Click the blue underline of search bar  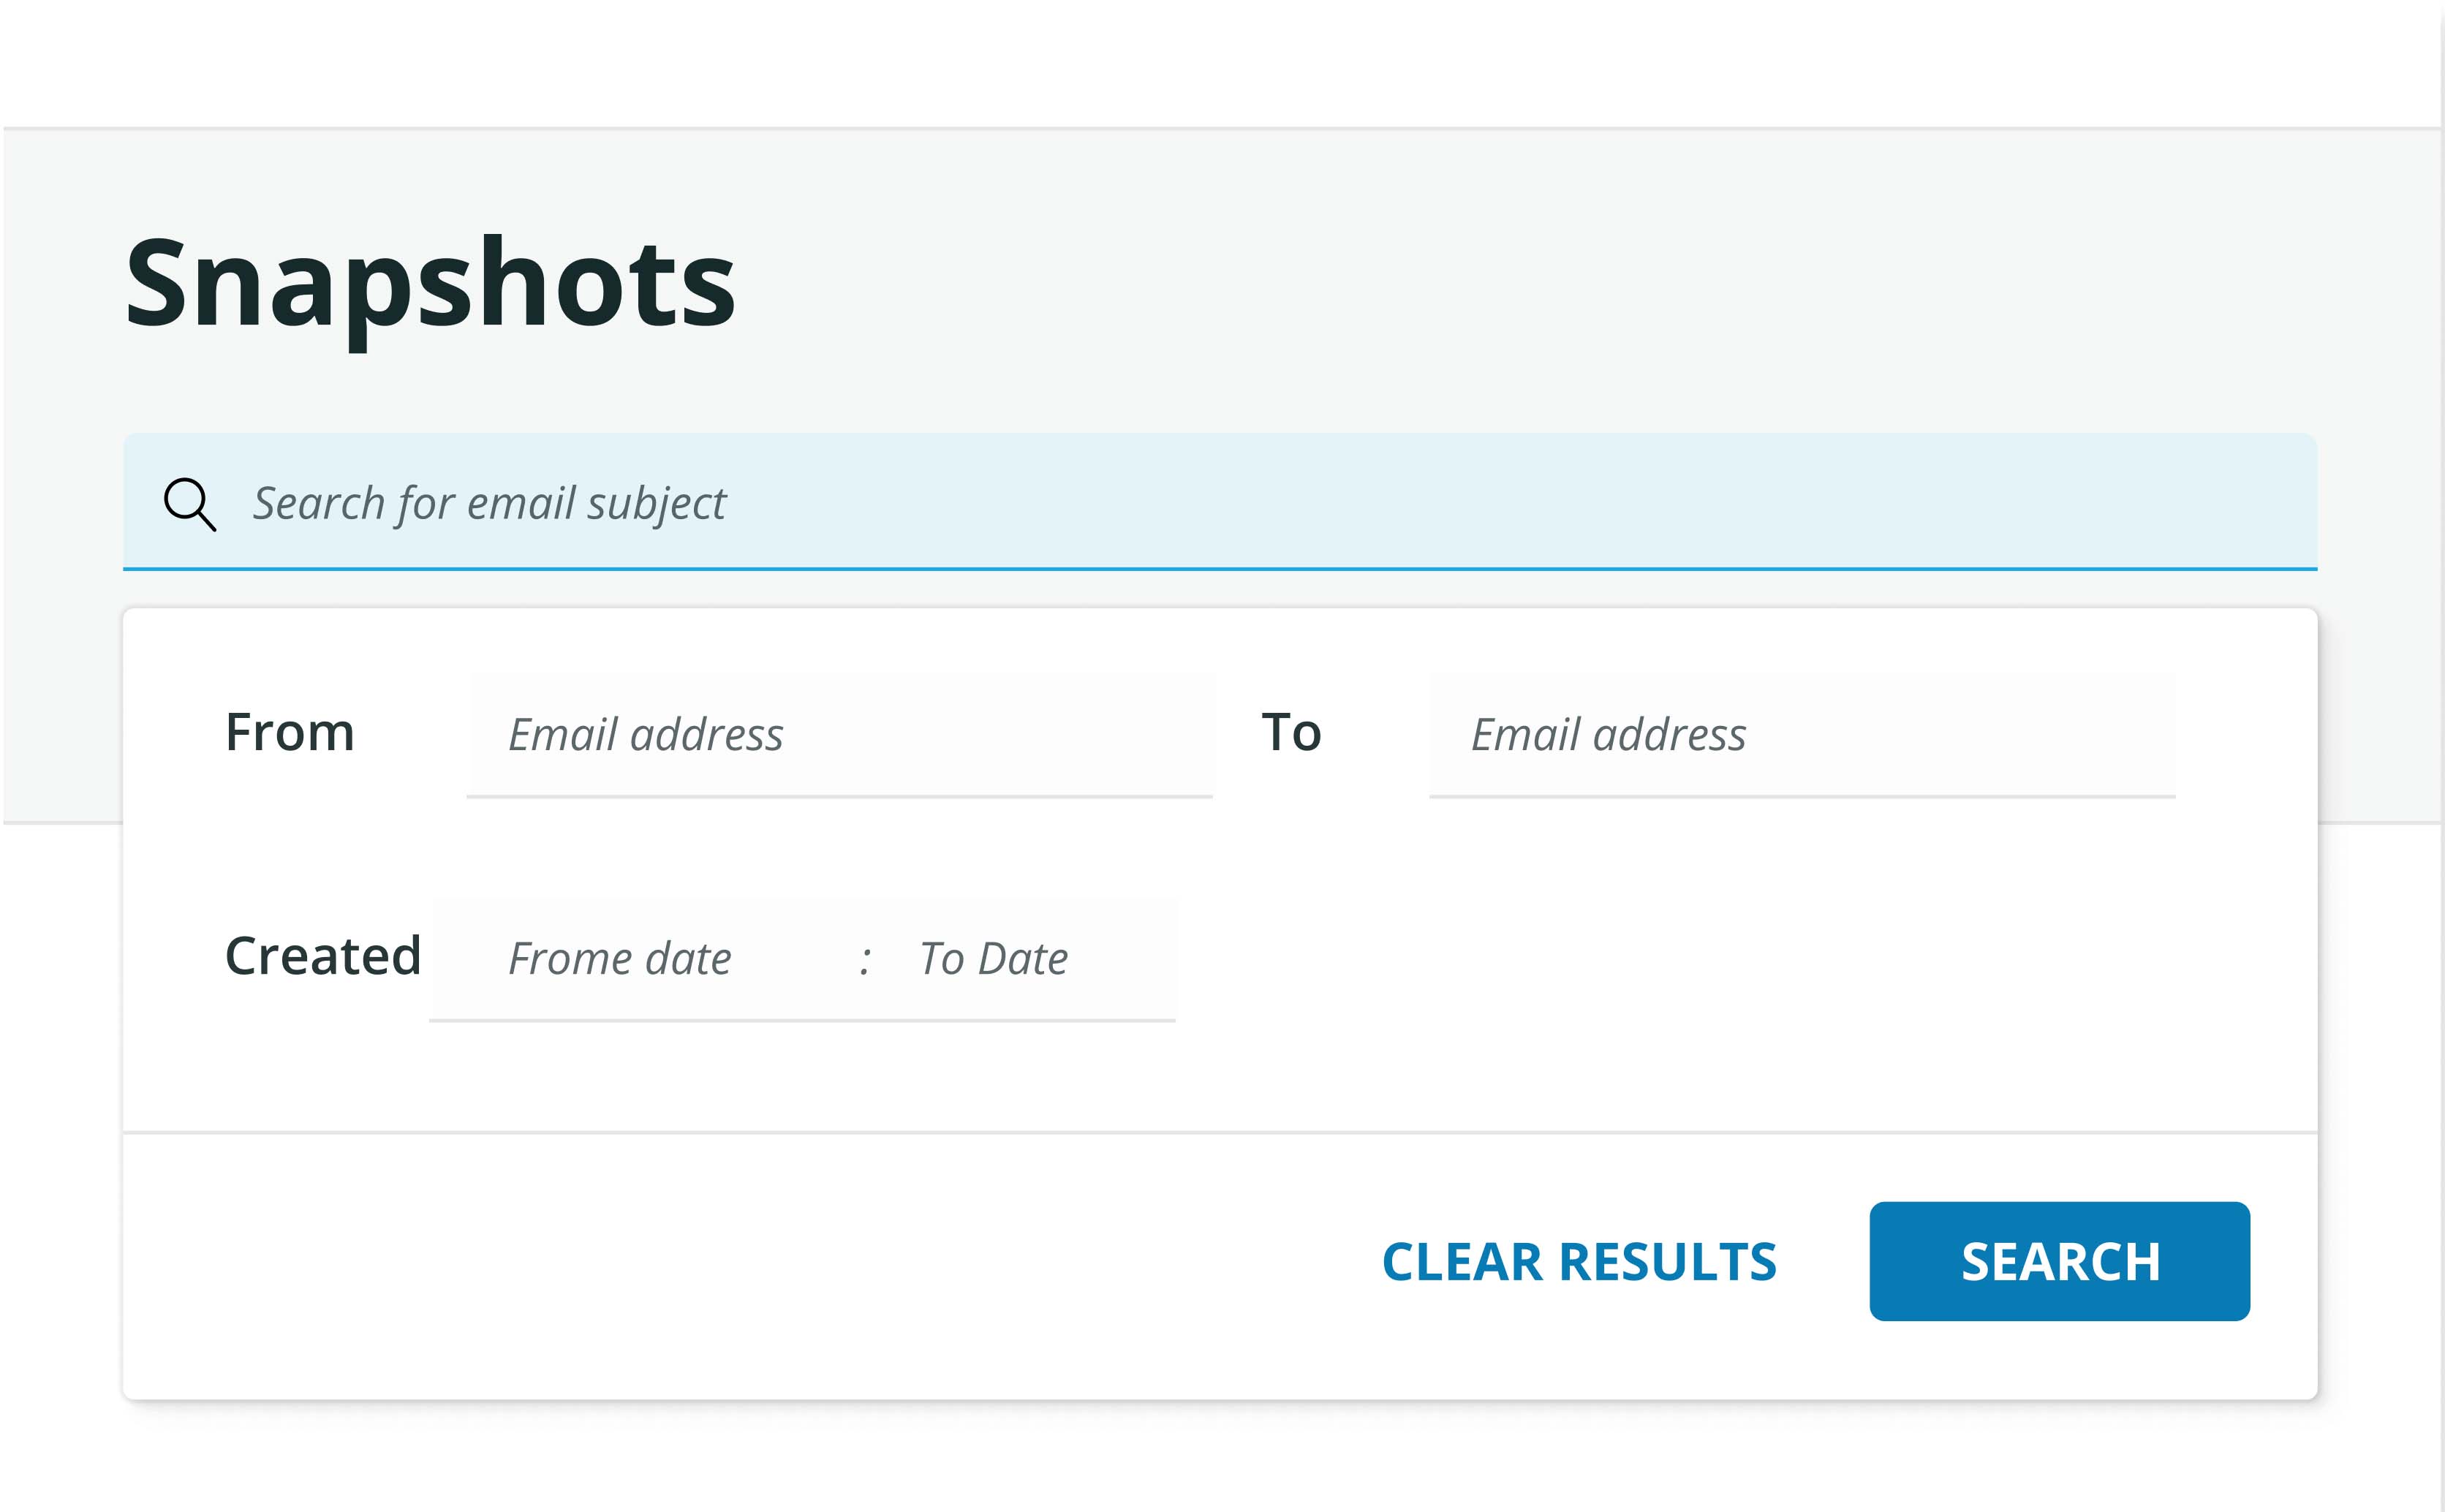pyautogui.click(x=1220, y=569)
